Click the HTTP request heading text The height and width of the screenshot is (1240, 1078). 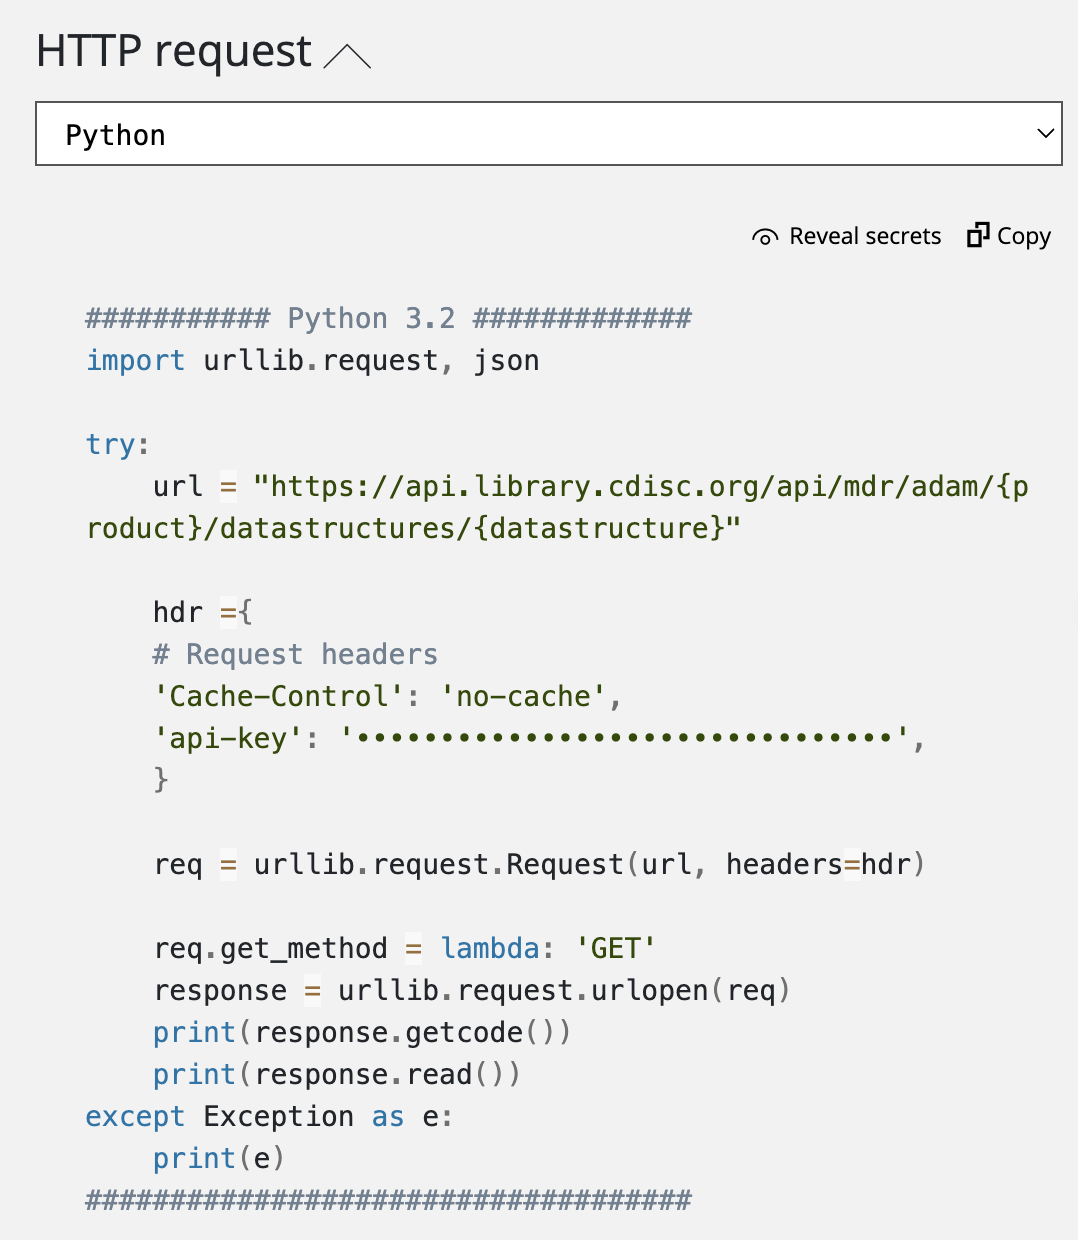174,51
